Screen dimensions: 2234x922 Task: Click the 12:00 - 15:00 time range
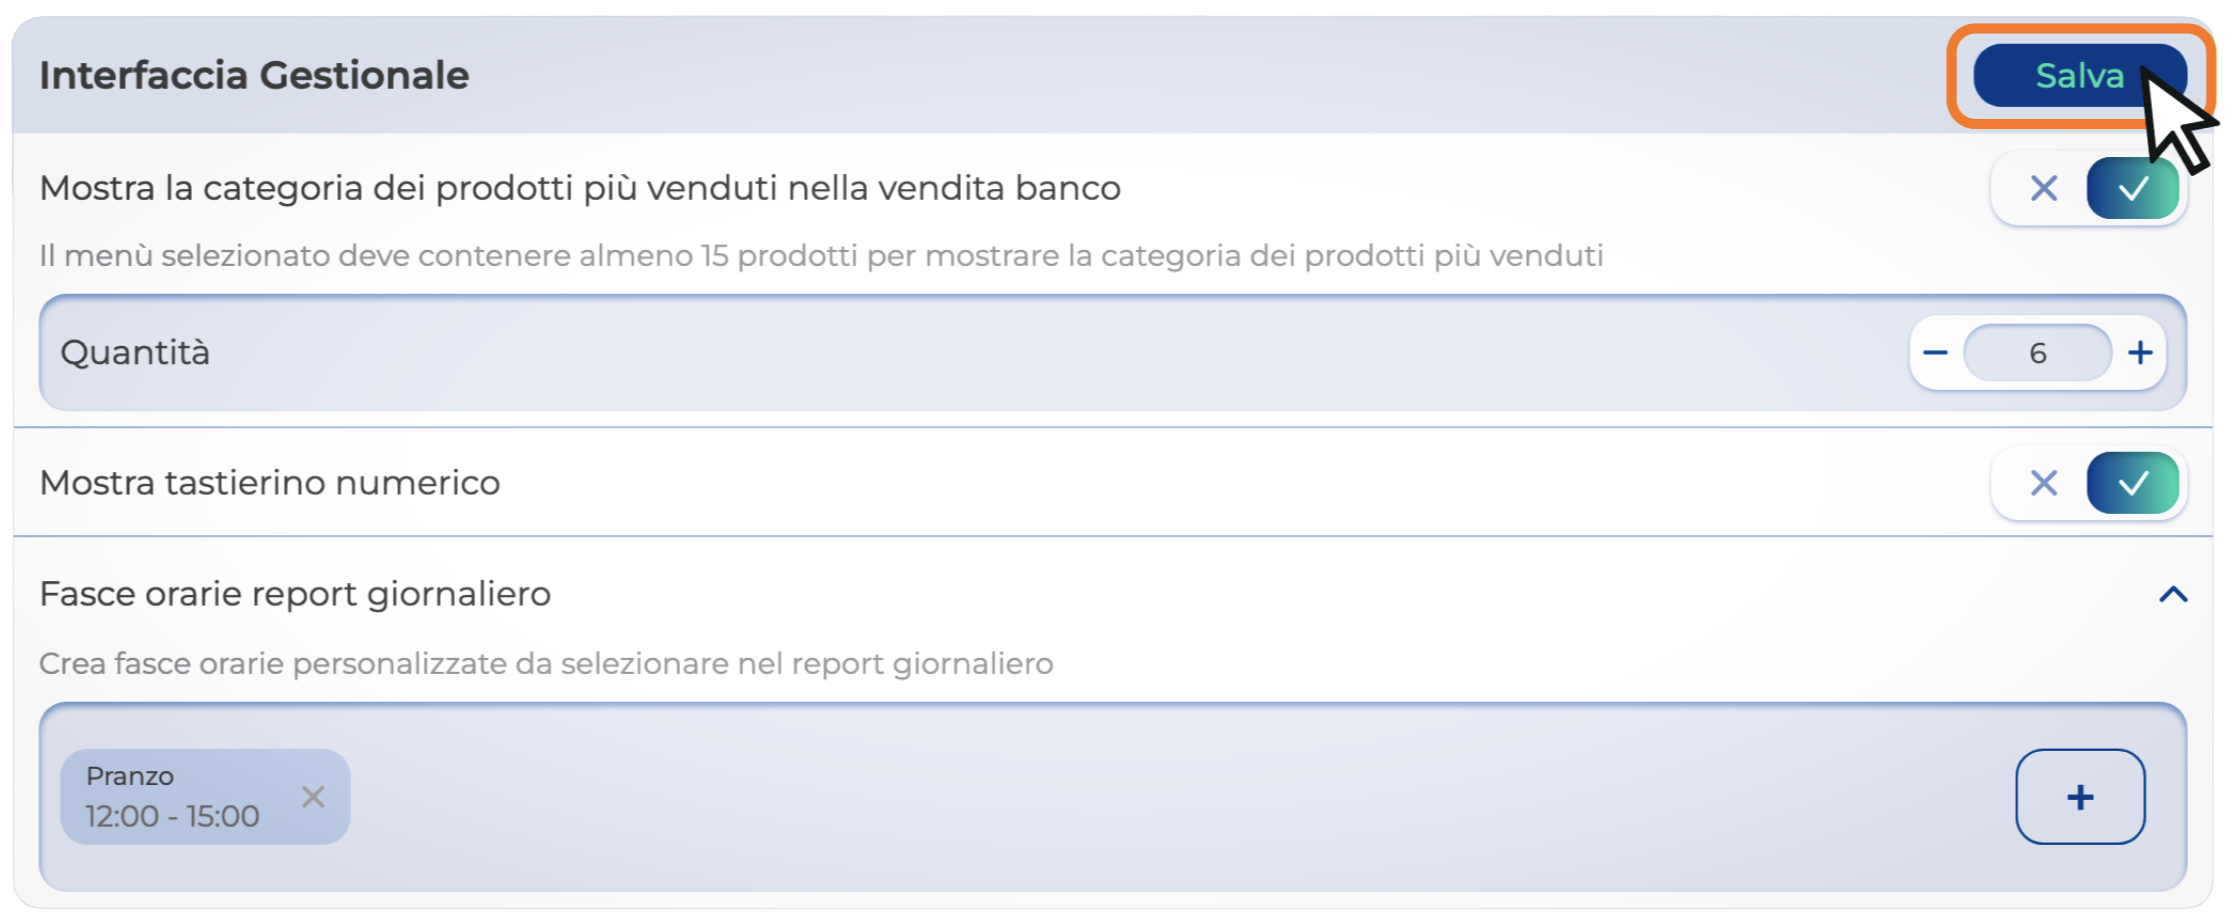click(172, 817)
